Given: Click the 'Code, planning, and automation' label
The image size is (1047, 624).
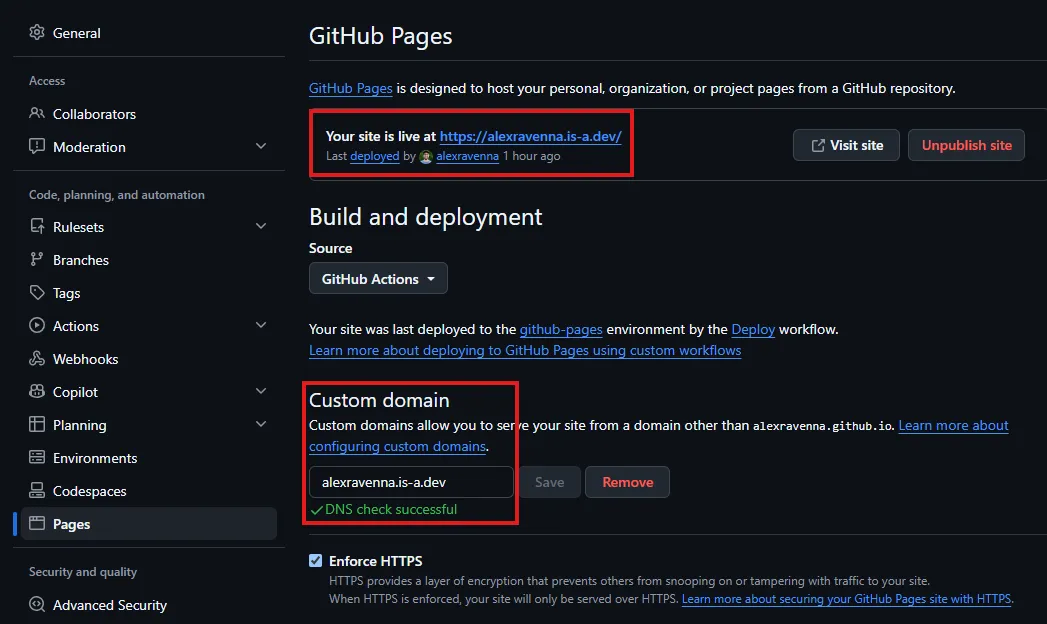Looking at the screenshot, I should tap(117, 195).
